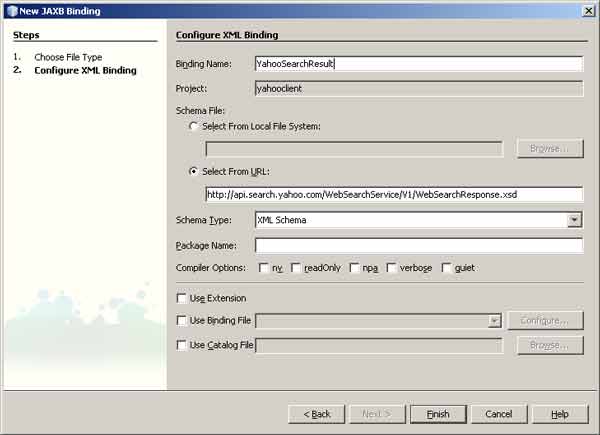Click the disabled Next button

pos(377,414)
